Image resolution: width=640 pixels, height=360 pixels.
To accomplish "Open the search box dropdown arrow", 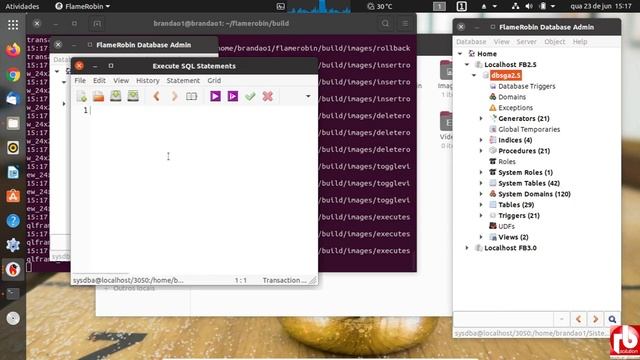I will pyautogui.click(x=562, y=319).
